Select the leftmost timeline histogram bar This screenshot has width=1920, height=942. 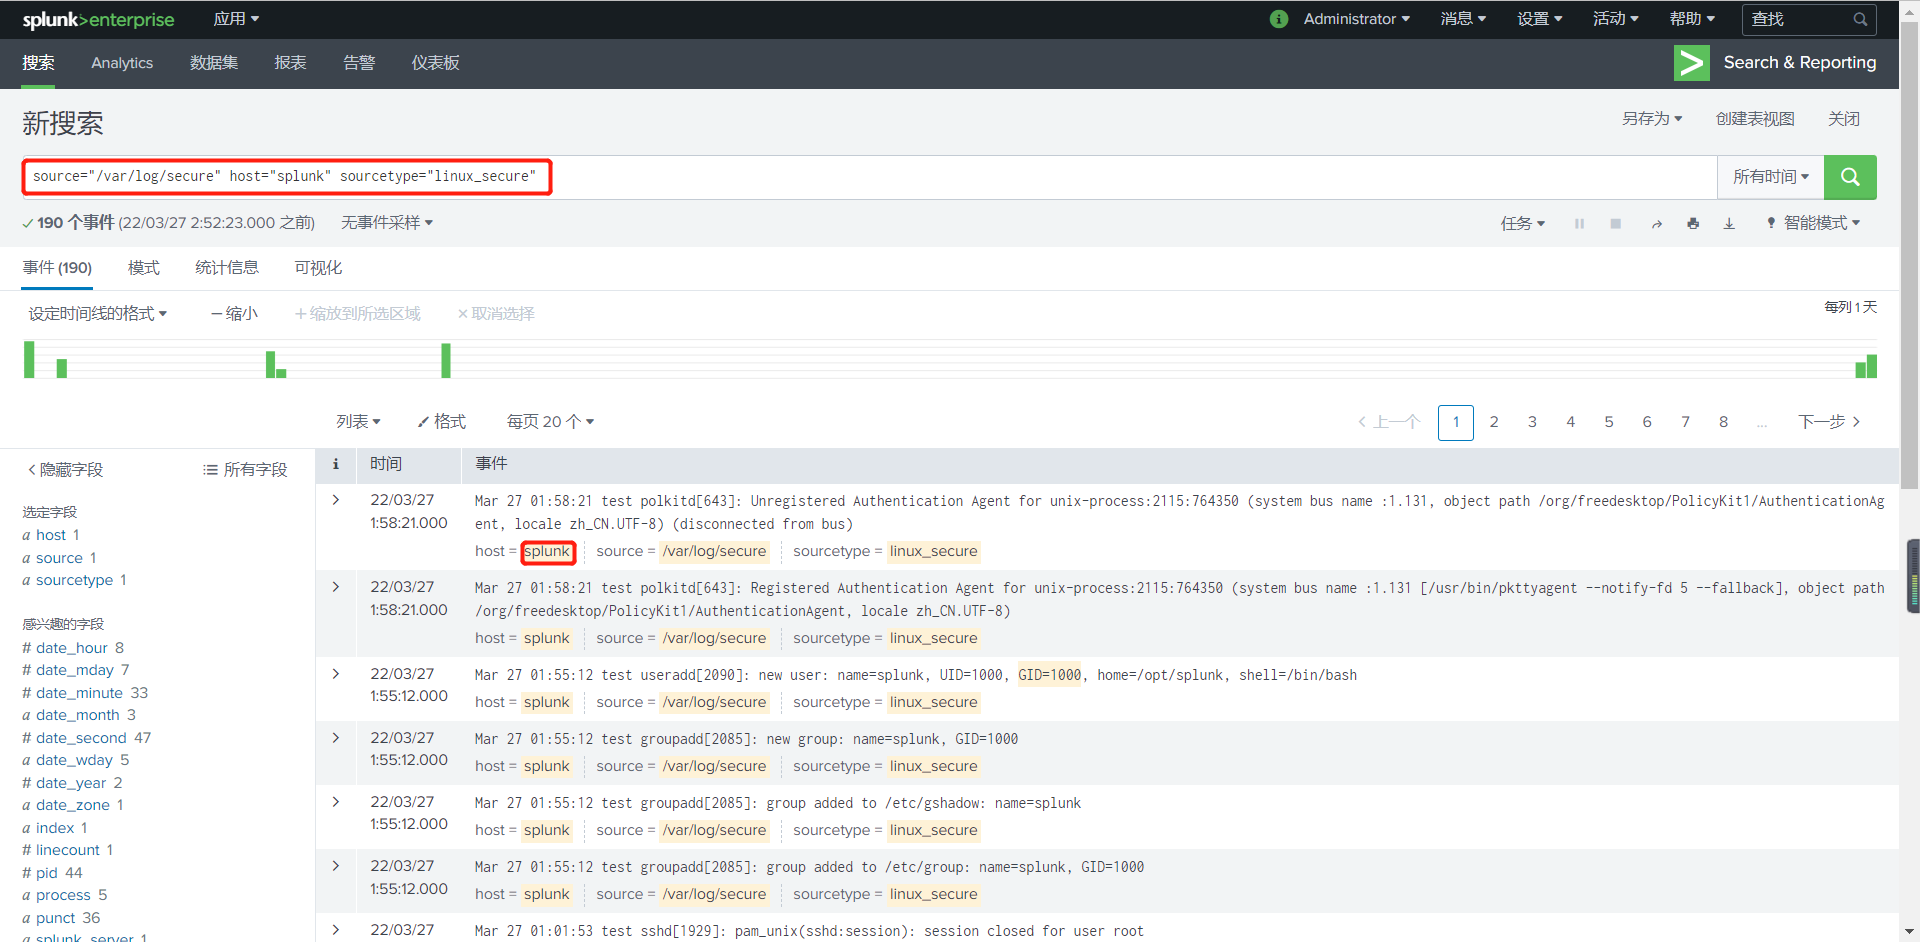coord(29,359)
